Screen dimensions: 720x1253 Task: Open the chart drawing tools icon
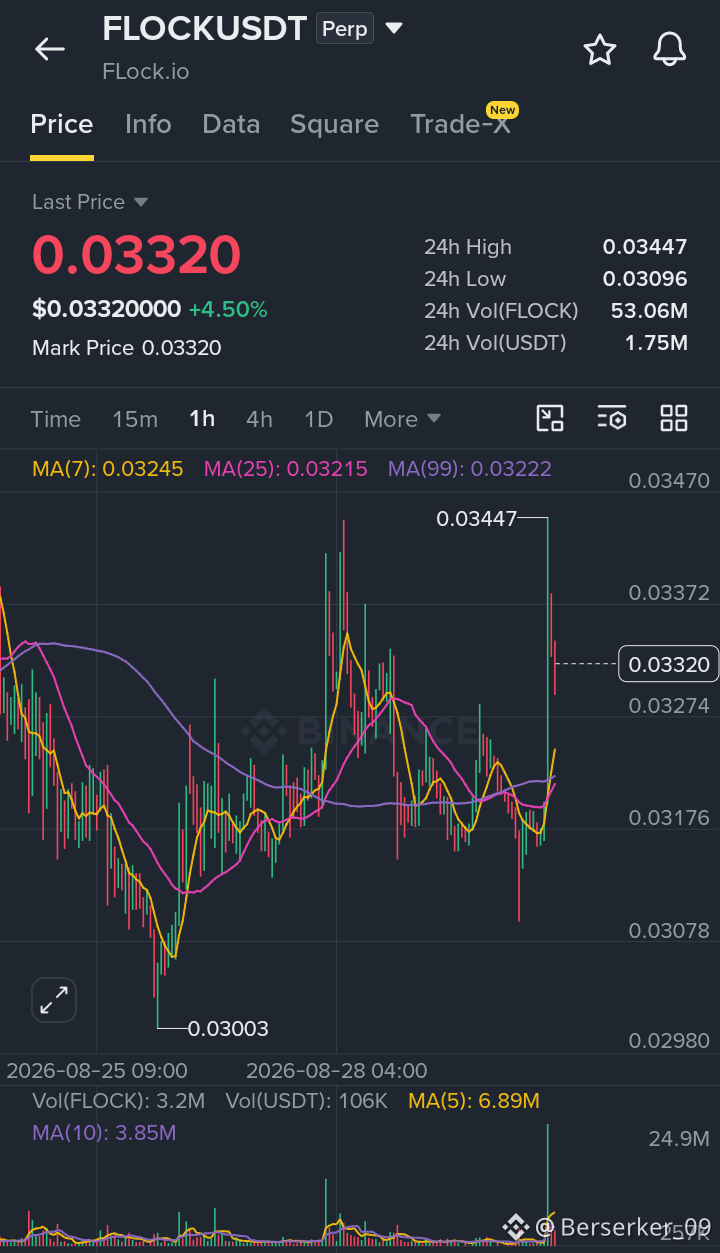tap(550, 418)
